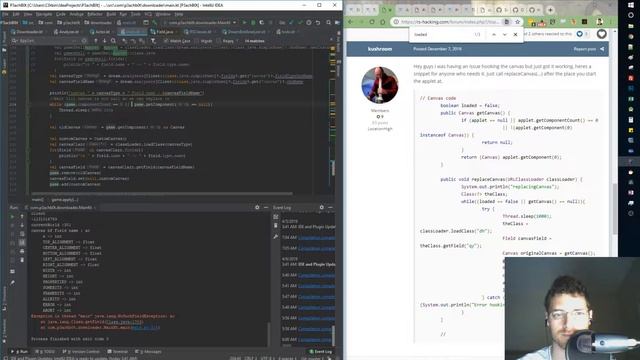Click the find-bar filter funnel icon
Screen dimensions: 640x360
(153, 41)
